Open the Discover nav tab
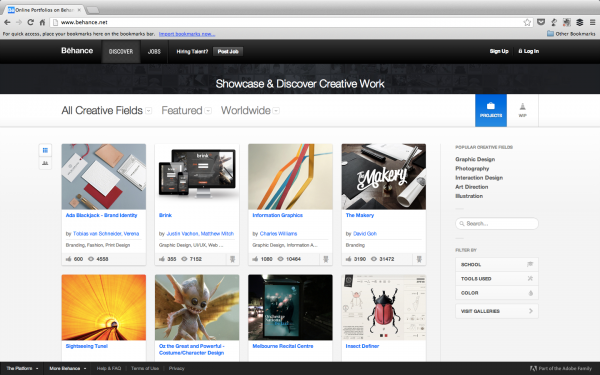600x375 pixels. click(x=121, y=51)
